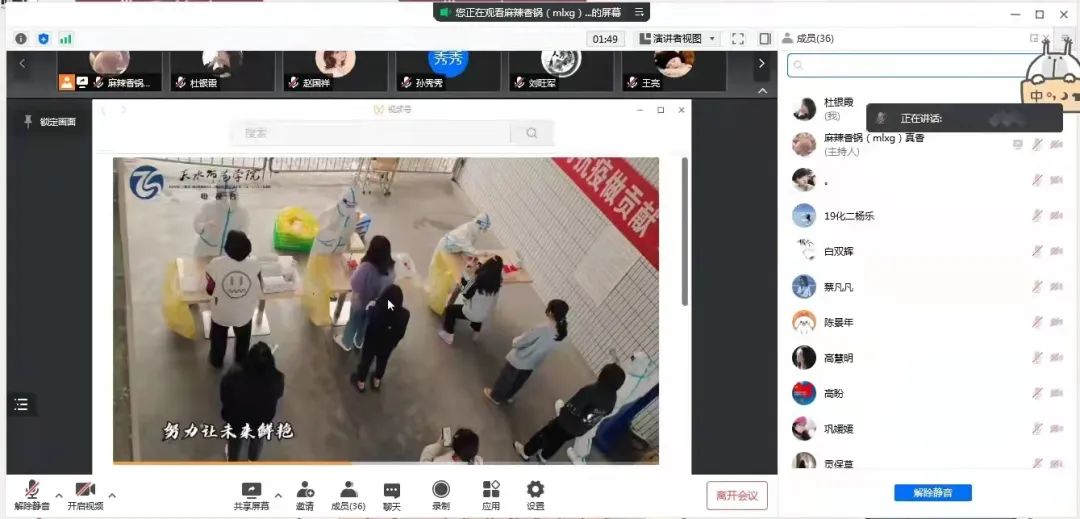Click the green network signal status icon
Screen dimensions: 1080x519
point(66,39)
